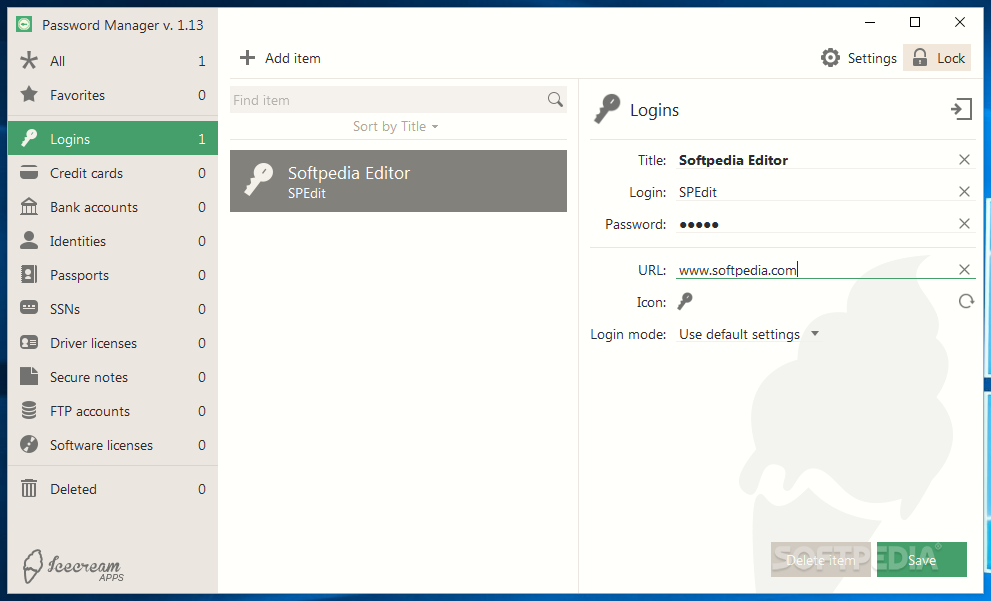Screen dimensions: 991x601
Task: Click the Logins key icon in sidebar
Action: click(28, 138)
